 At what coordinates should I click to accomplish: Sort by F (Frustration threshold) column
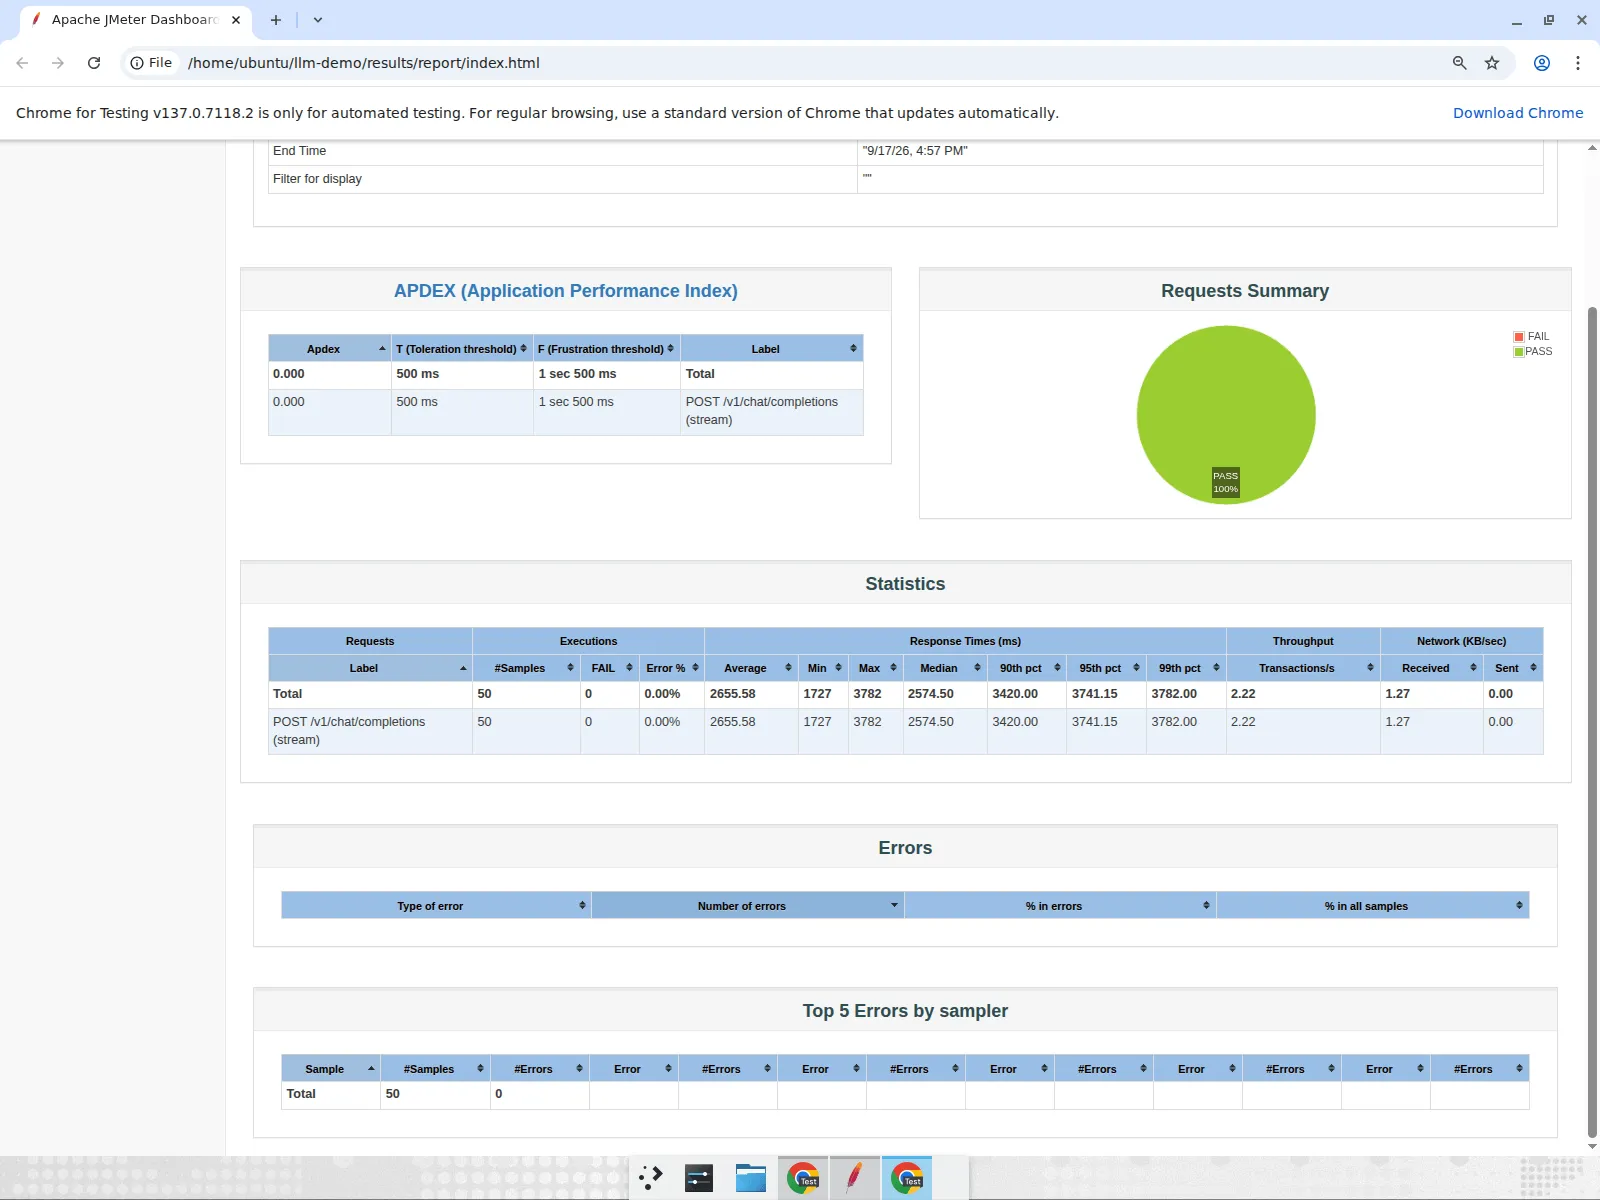tap(606, 348)
